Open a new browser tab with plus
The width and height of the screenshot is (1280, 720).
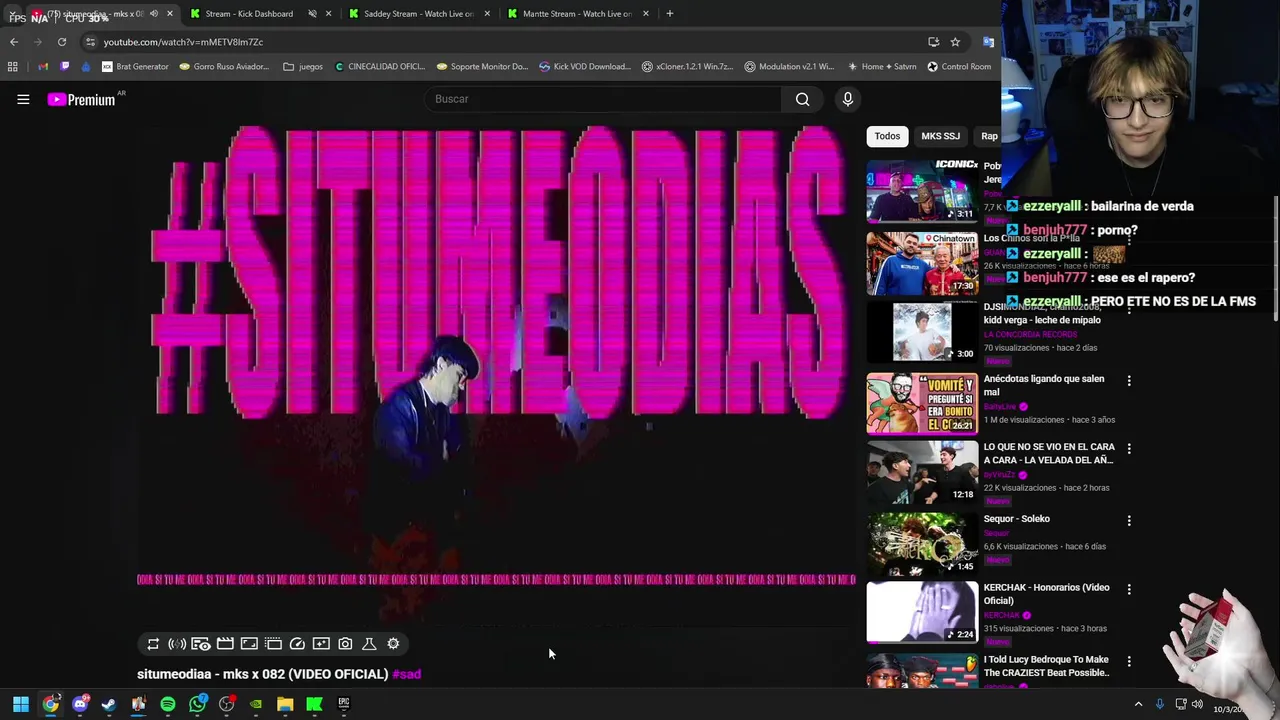(669, 14)
